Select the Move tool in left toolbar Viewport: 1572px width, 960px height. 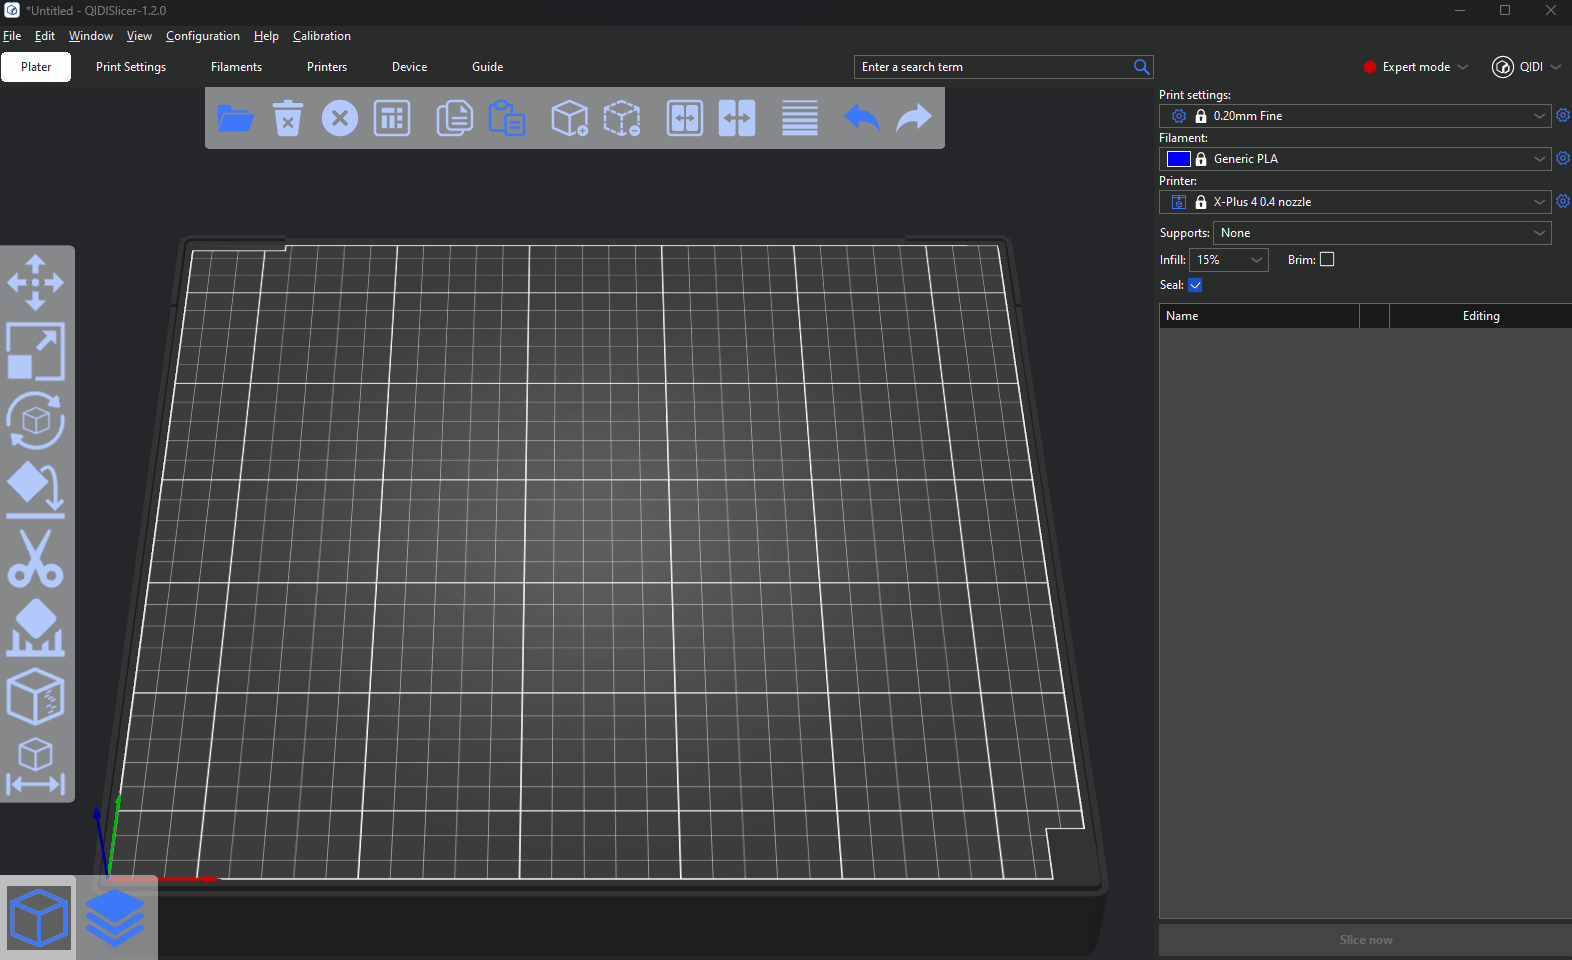pyautogui.click(x=36, y=282)
